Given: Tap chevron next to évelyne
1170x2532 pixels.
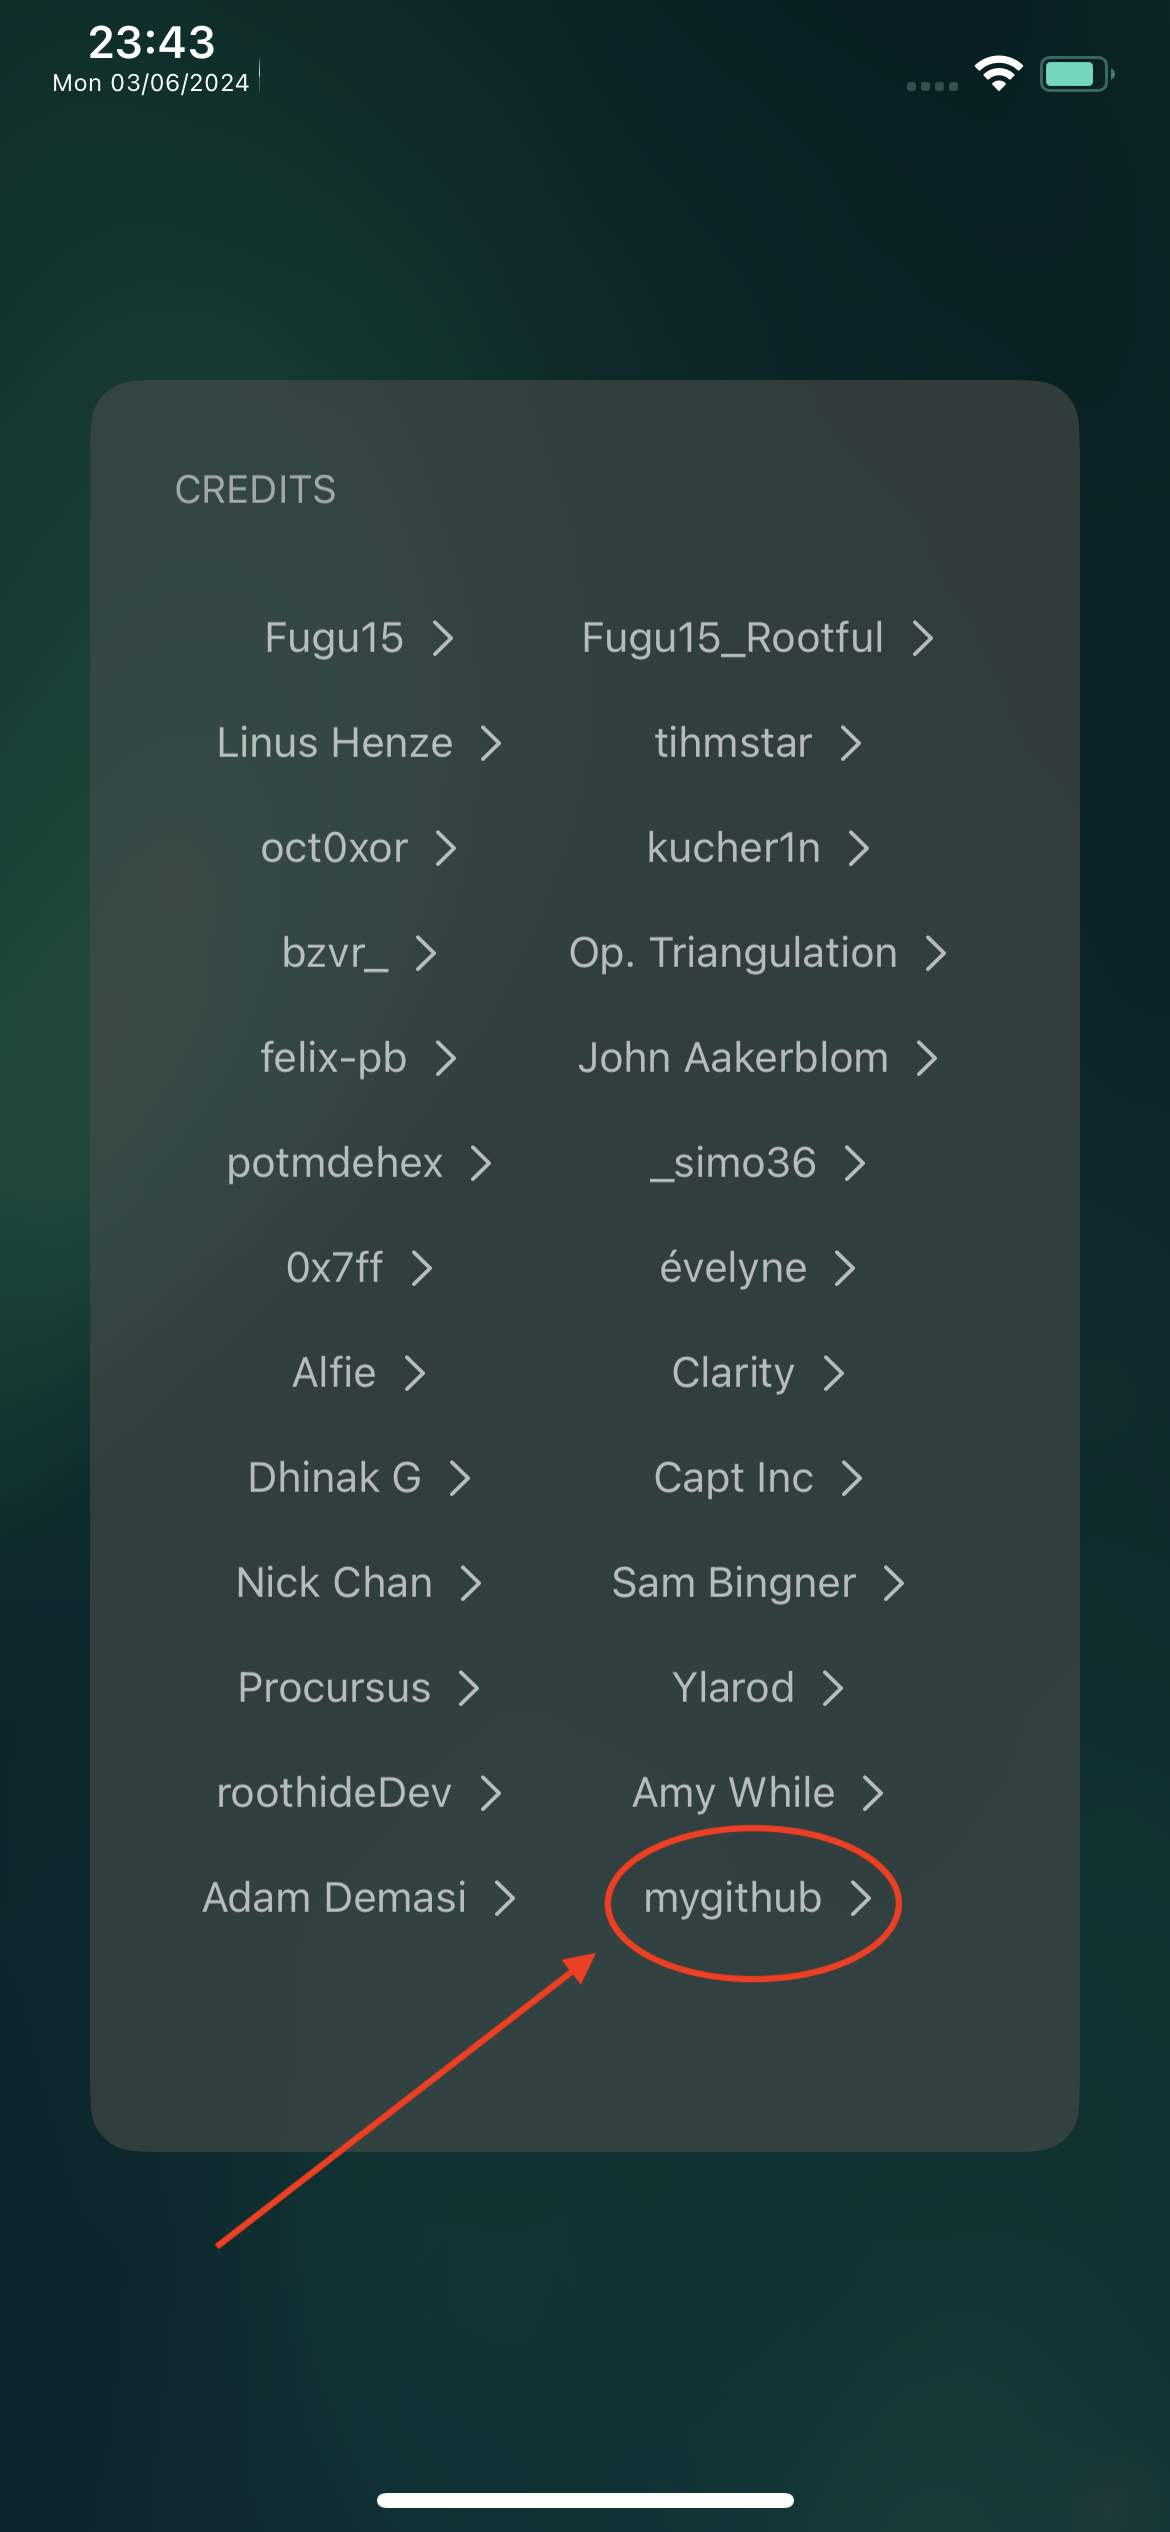Looking at the screenshot, I should point(845,1268).
